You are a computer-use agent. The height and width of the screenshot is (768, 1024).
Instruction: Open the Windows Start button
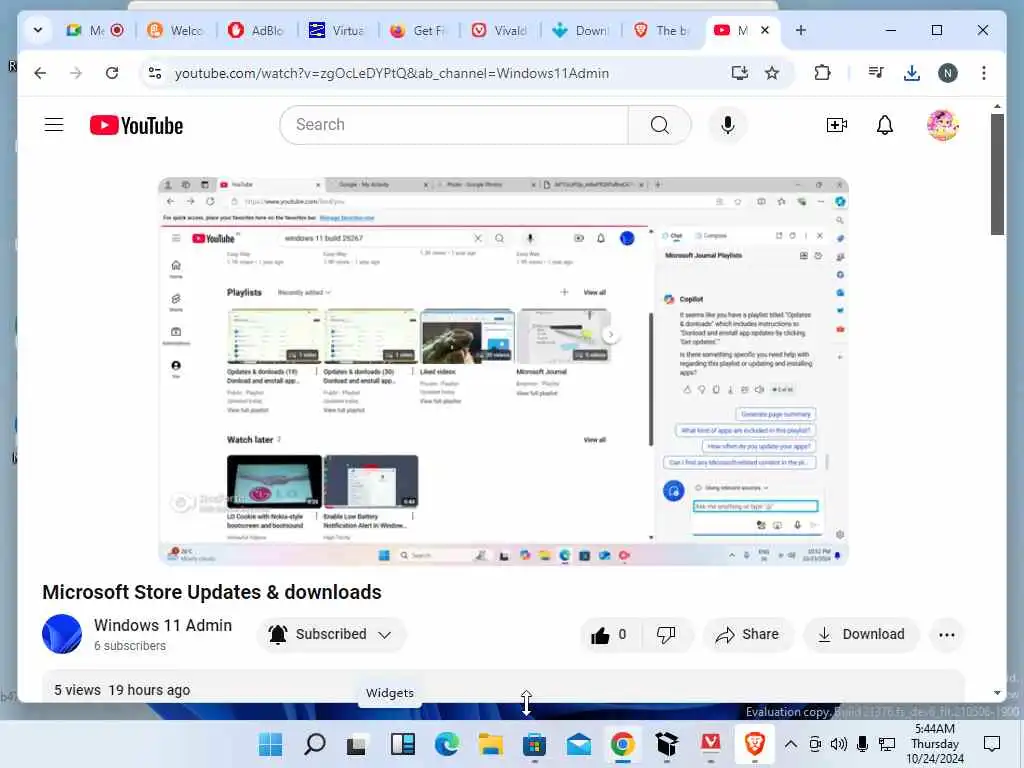coord(270,744)
